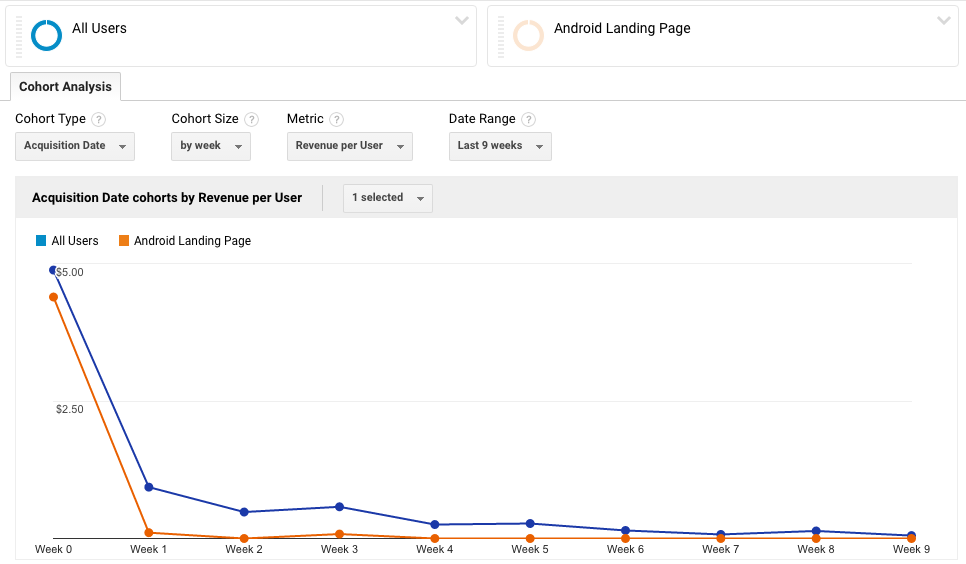
Task: Grab the Android Landing Page segment drag handle
Action: point(501,36)
